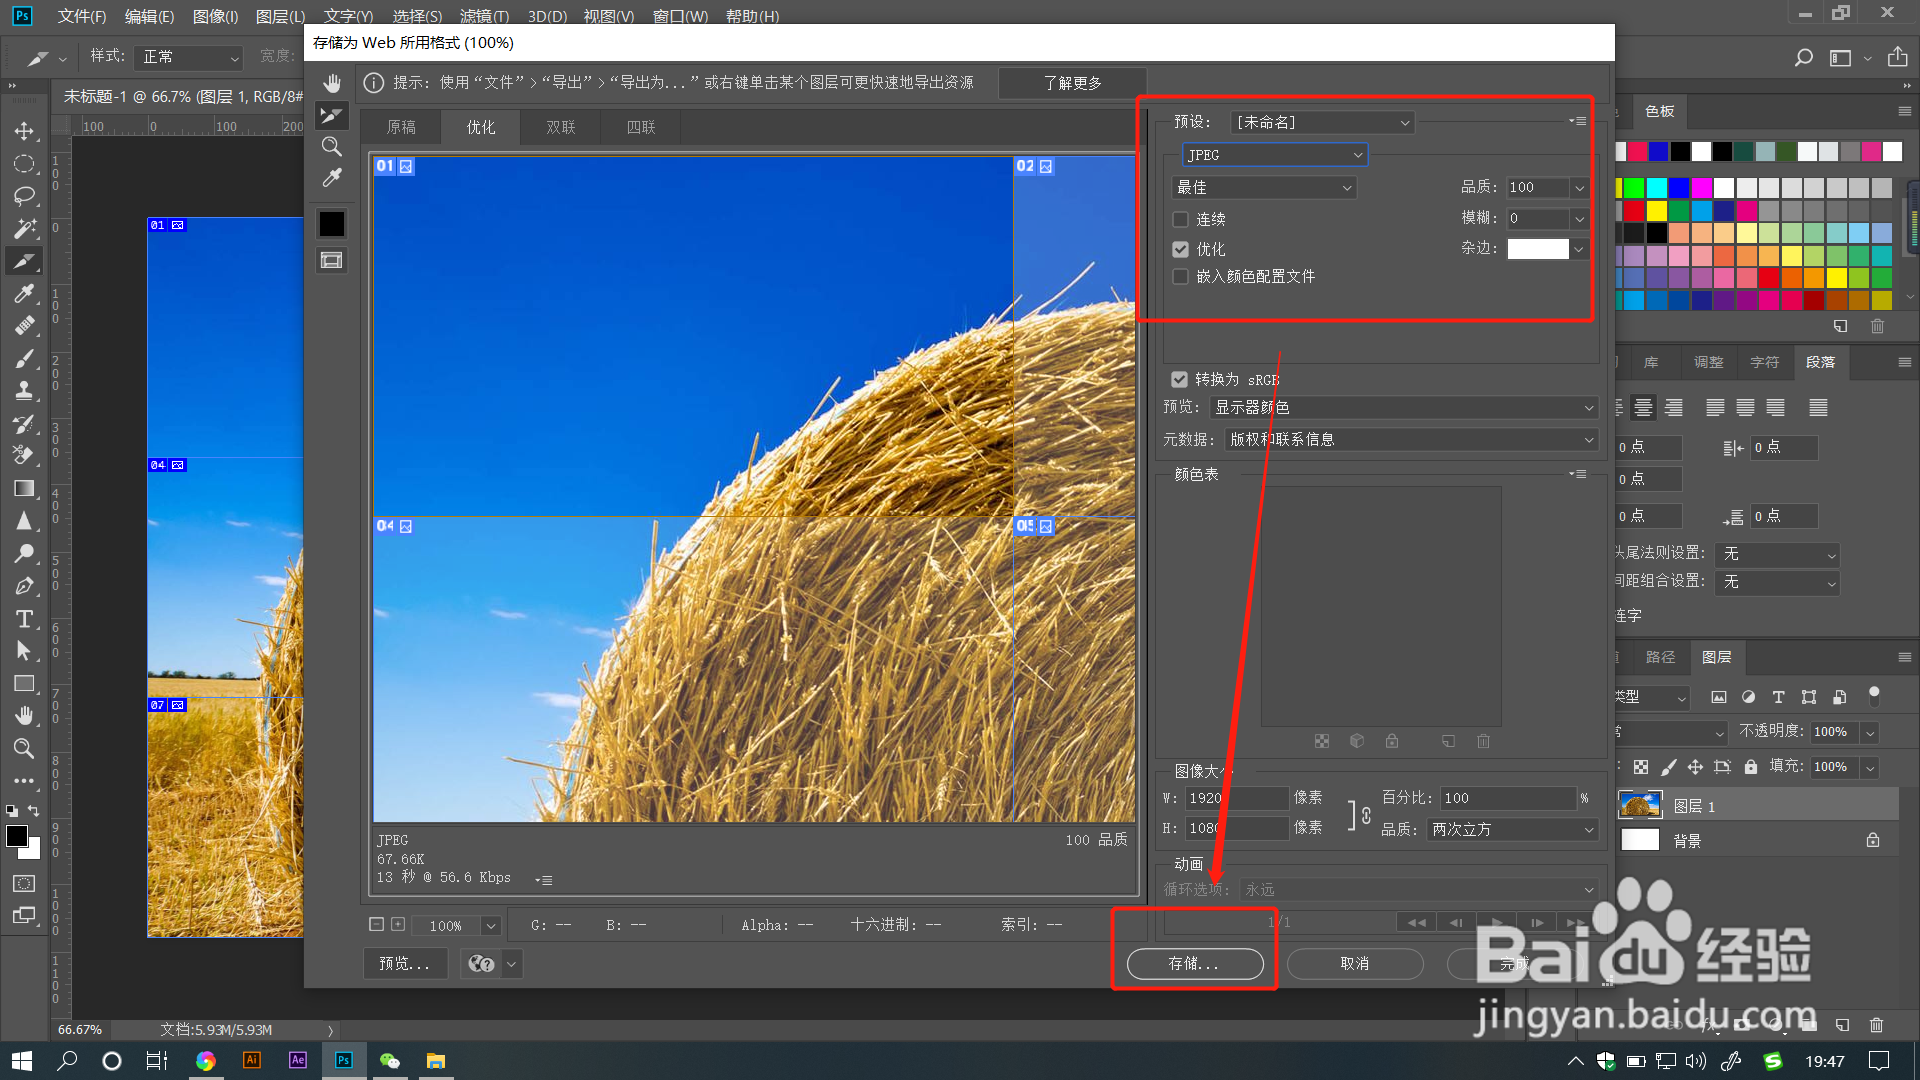This screenshot has height=1080, width=1920.
Task: Open File Explorer from the taskbar
Action: [x=435, y=1061]
